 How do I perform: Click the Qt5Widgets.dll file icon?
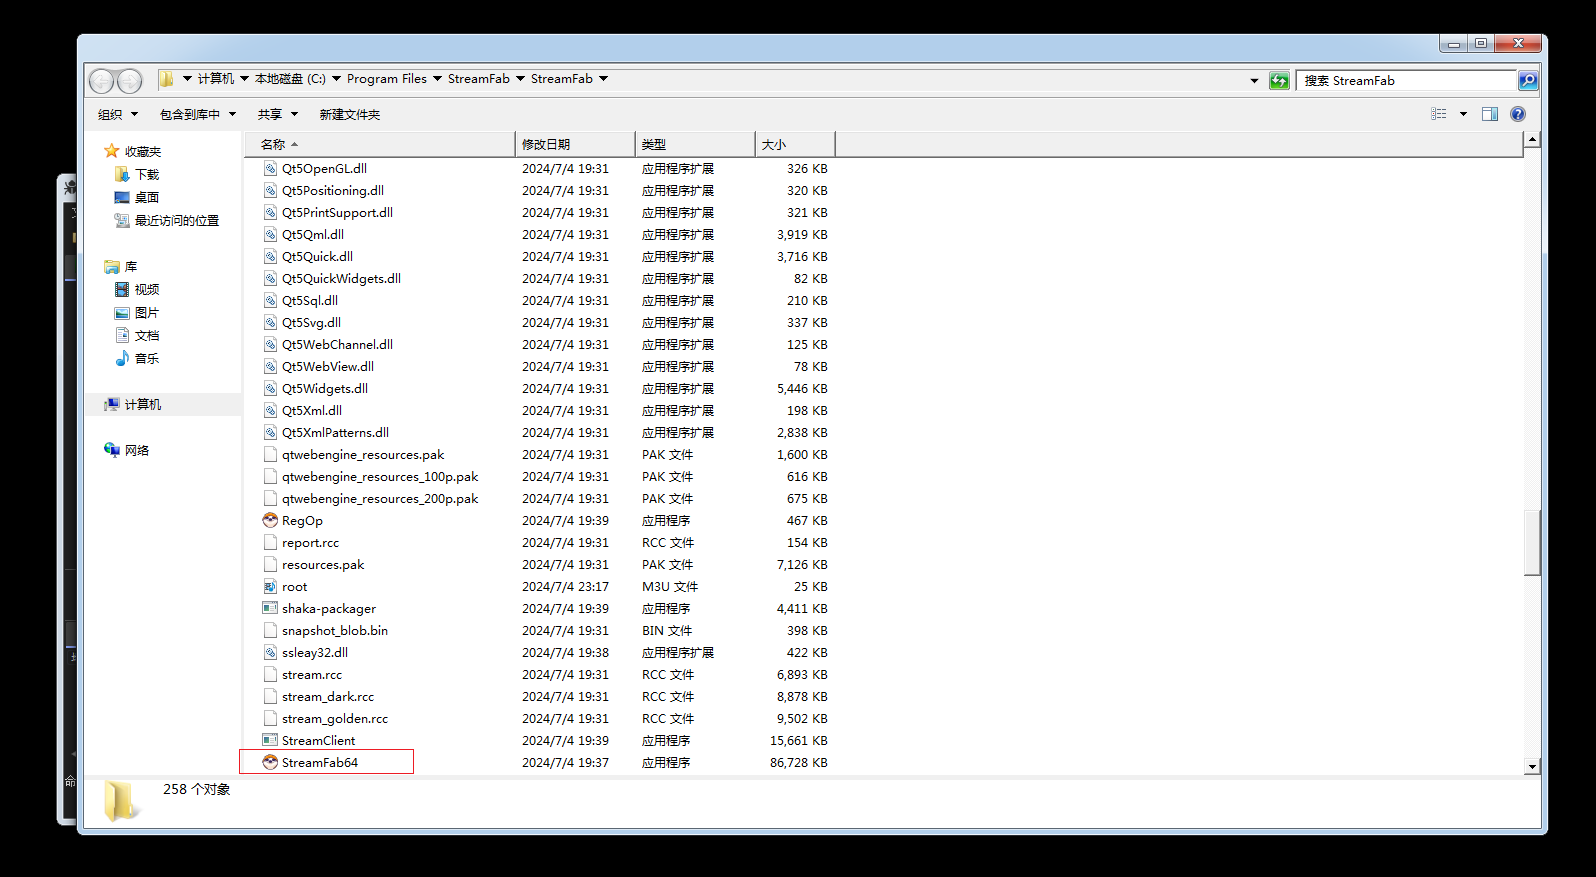(270, 388)
